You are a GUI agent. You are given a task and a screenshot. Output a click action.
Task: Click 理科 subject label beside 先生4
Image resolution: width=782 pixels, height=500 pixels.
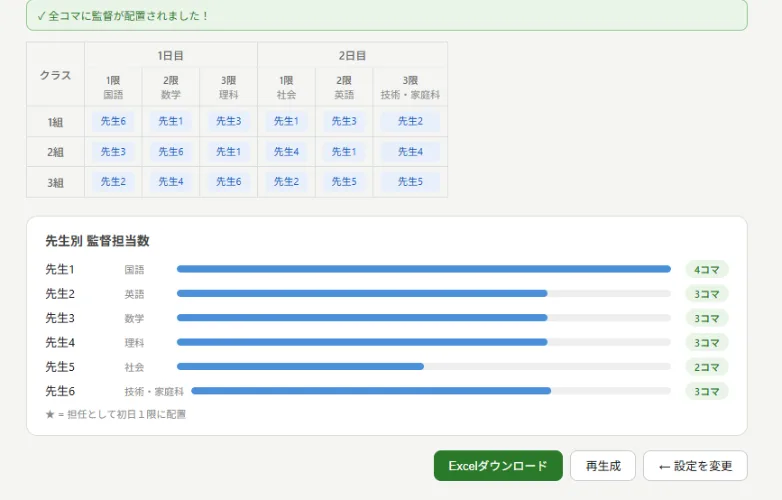(134, 343)
